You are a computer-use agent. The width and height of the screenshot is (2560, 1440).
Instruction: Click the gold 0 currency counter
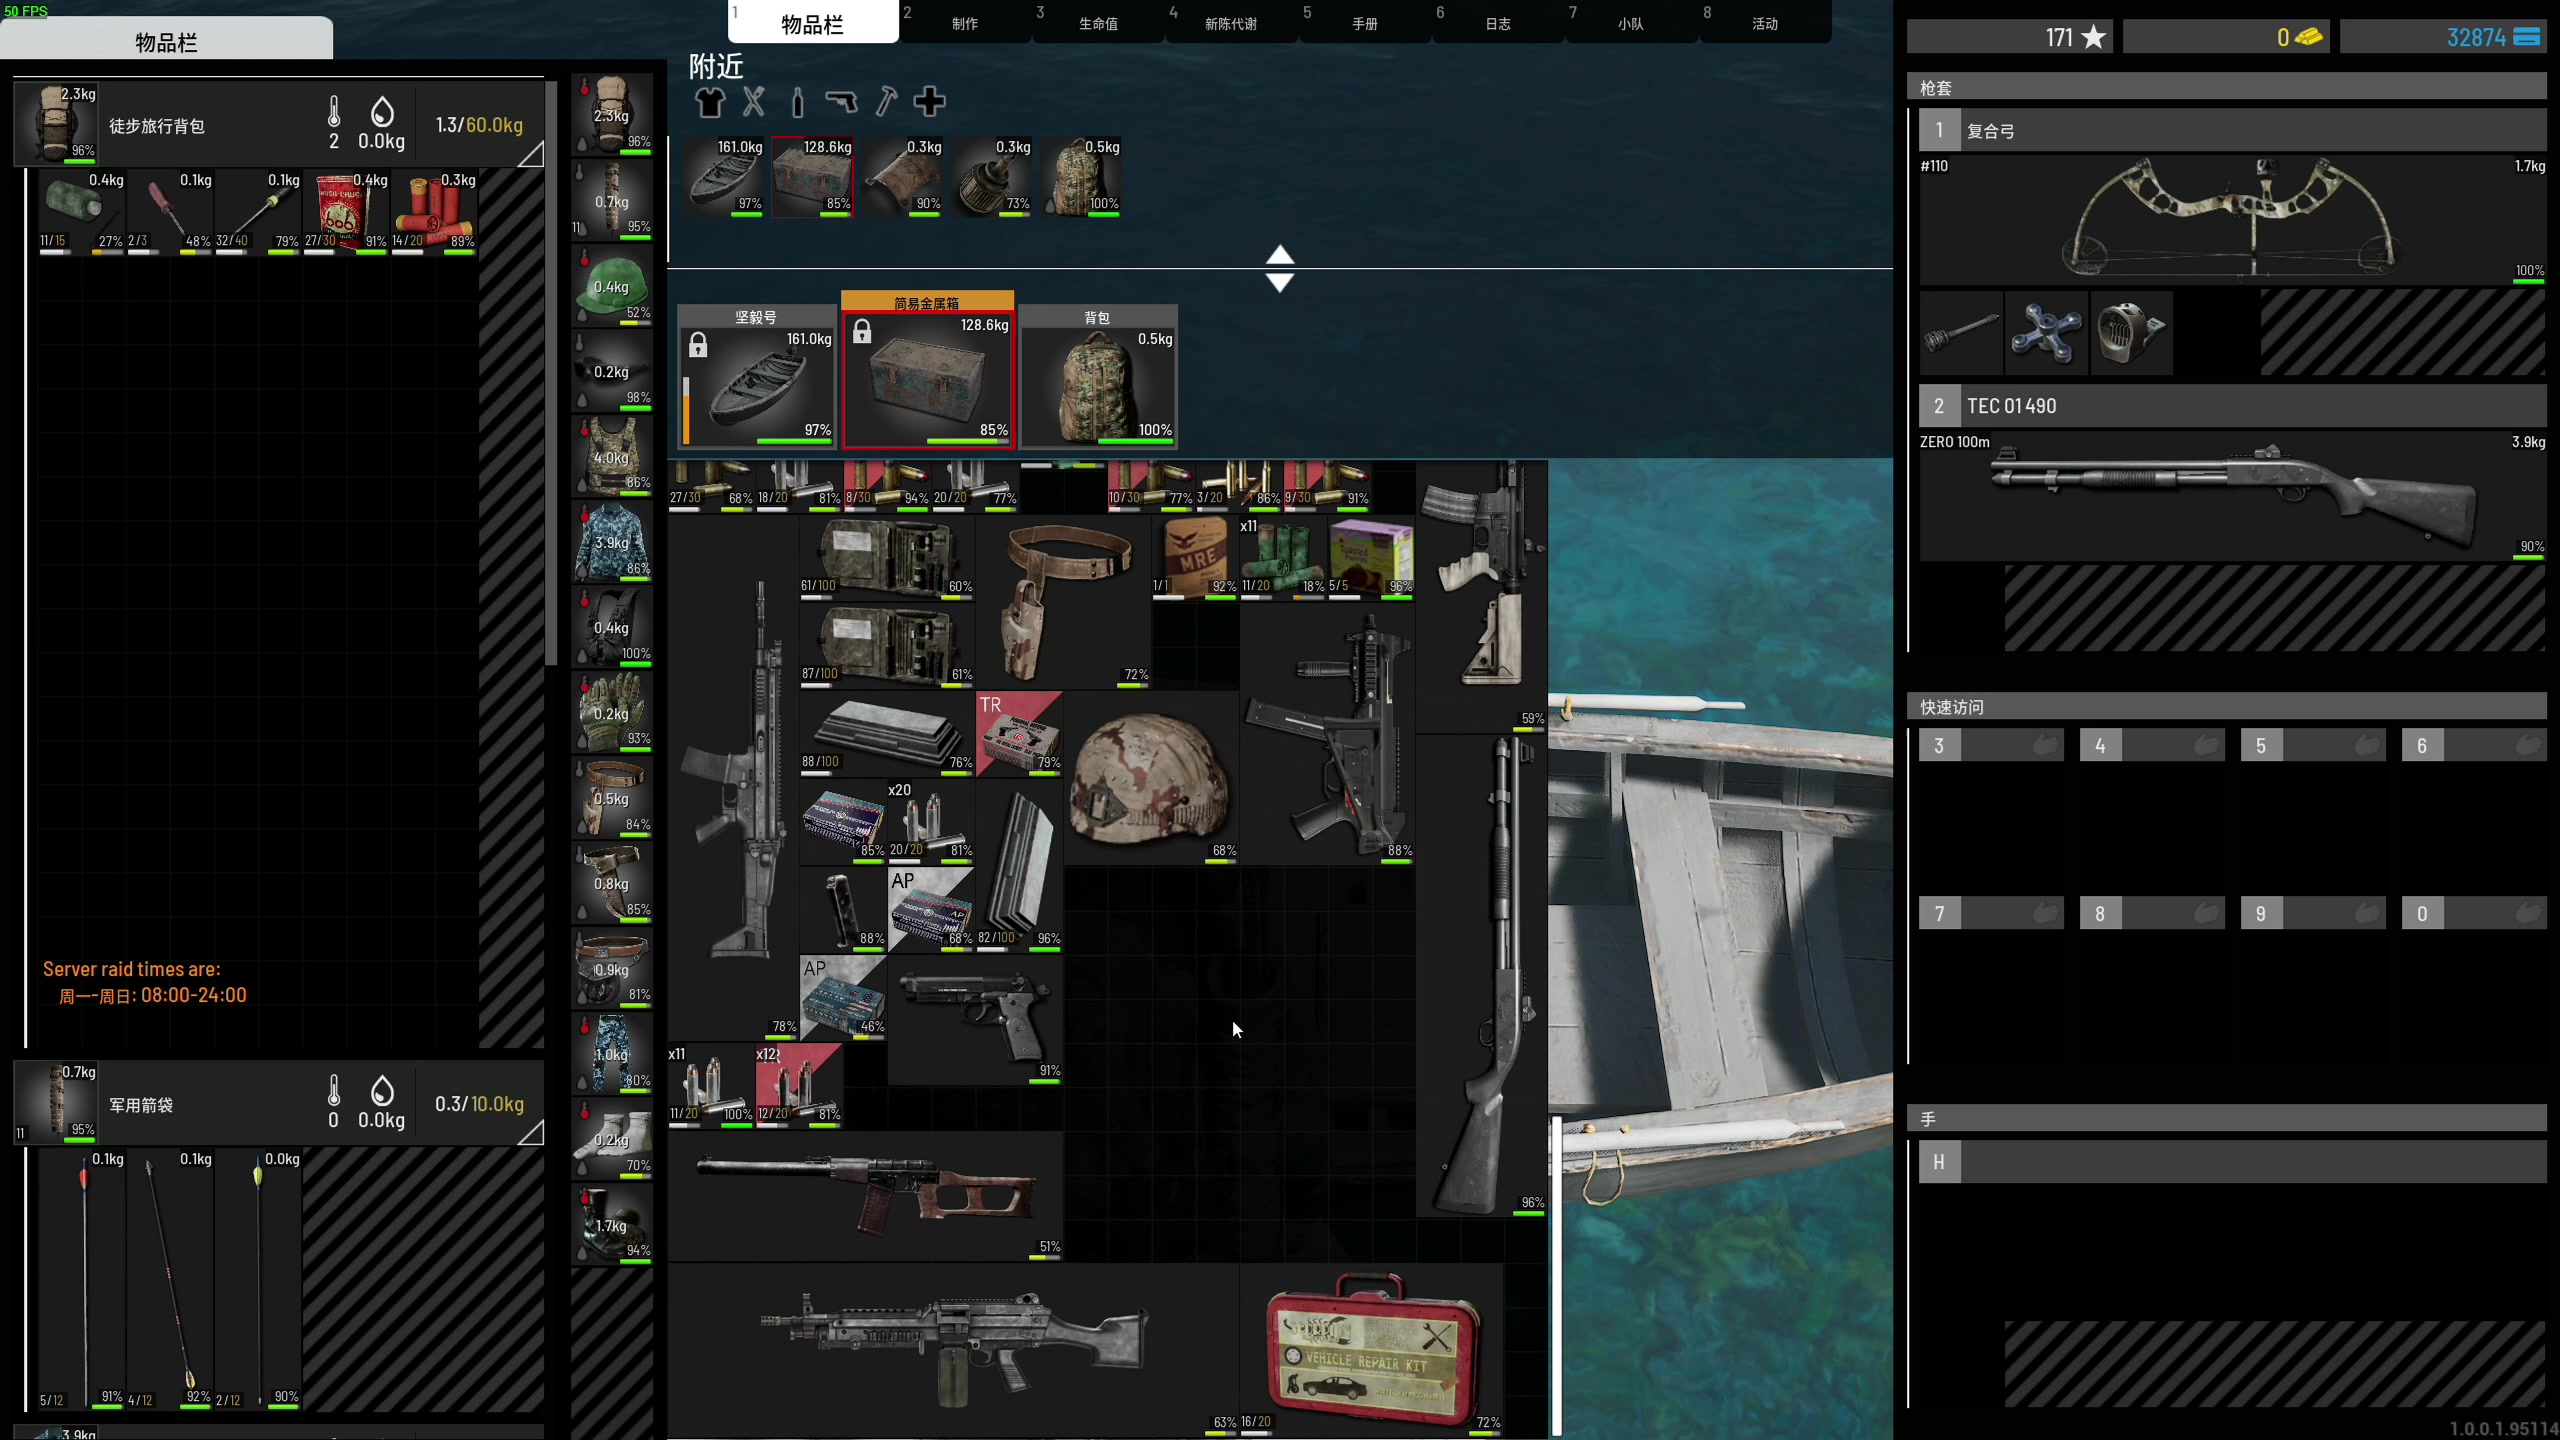(x=2227, y=37)
